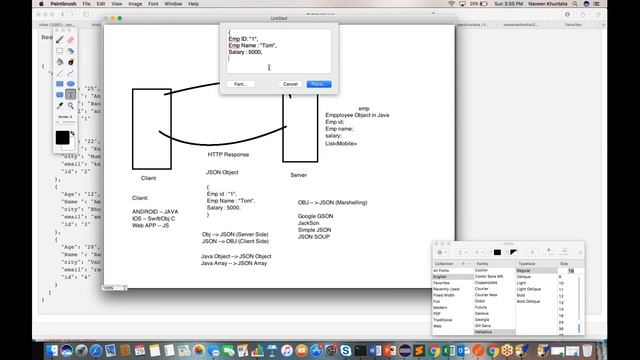Open the Paintbrush app menu

pos(63,4)
